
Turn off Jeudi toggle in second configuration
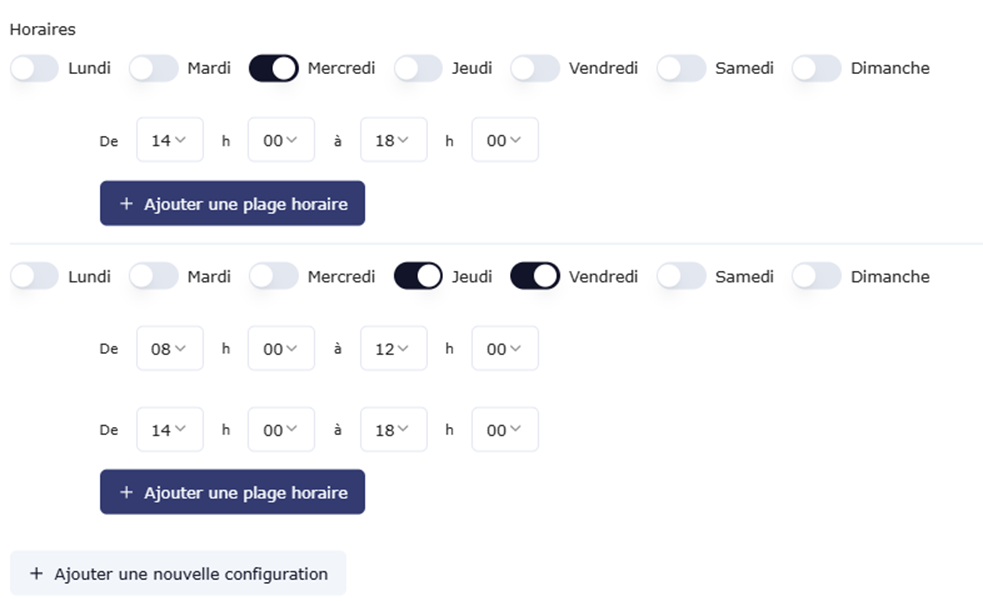tap(418, 276)
